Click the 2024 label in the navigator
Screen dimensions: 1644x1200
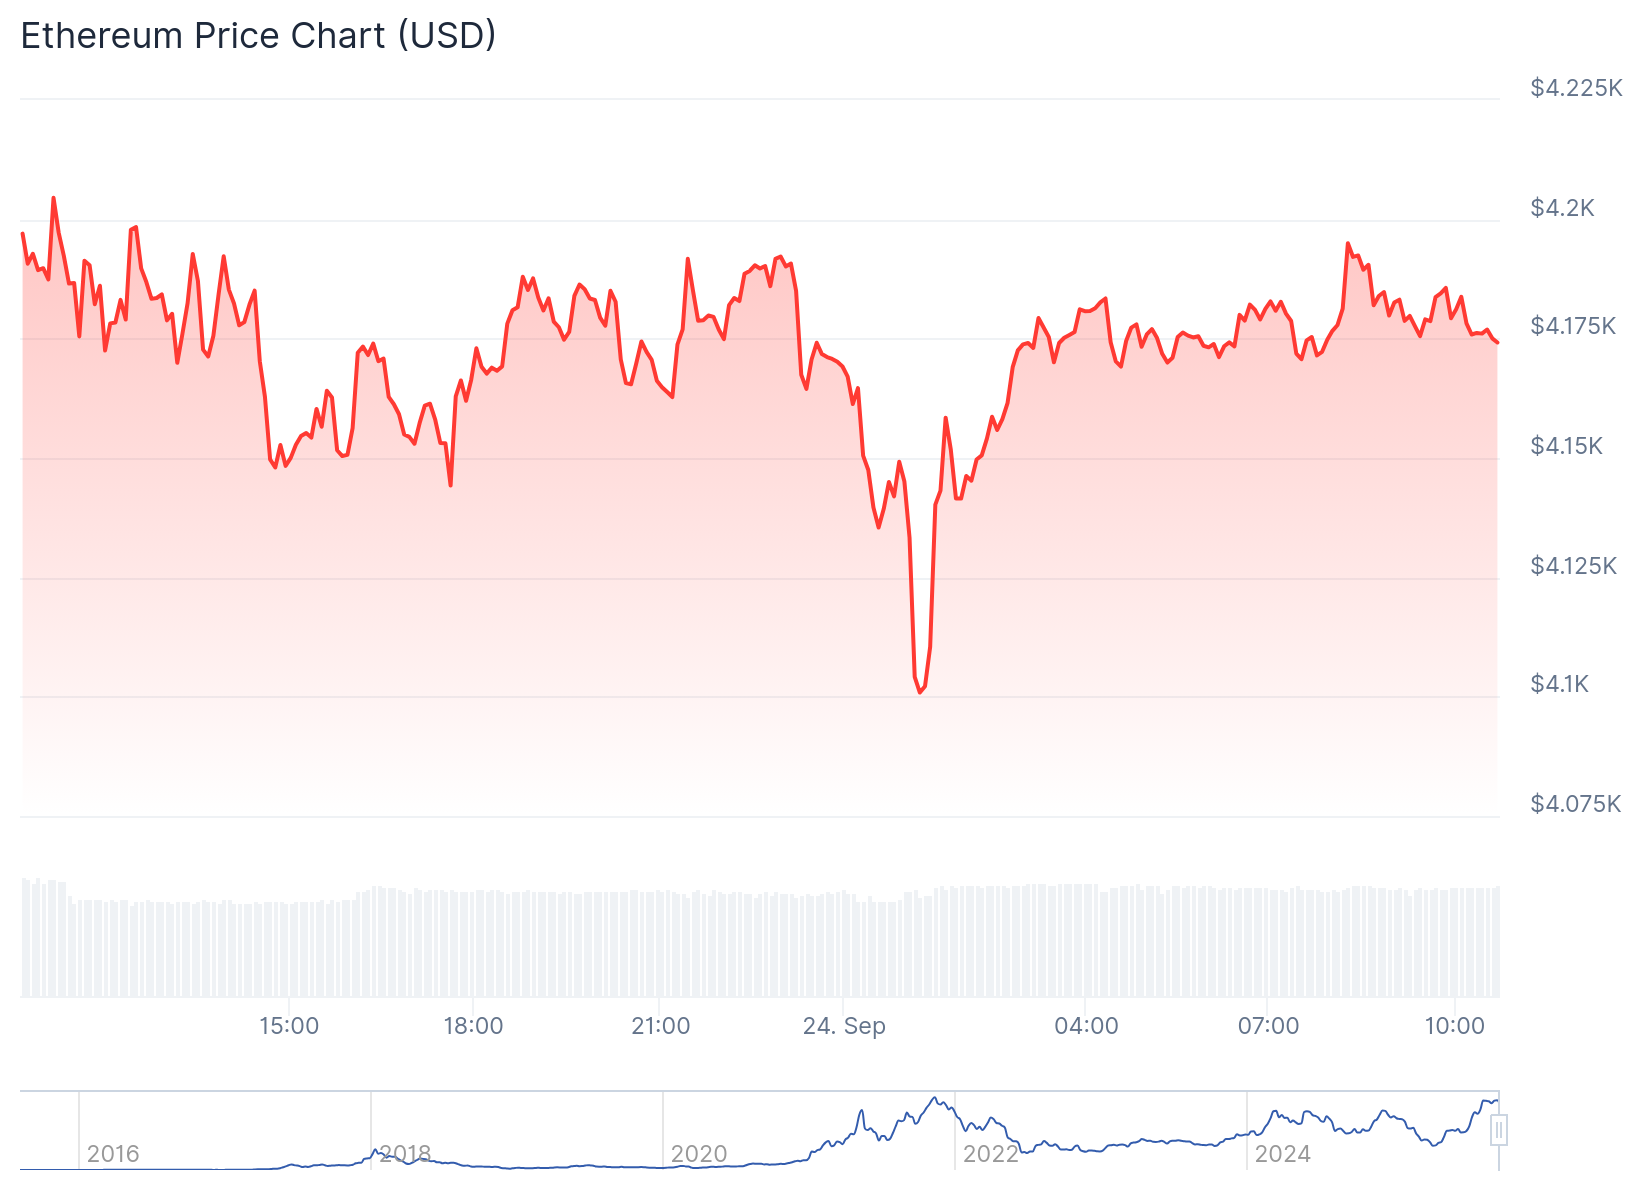coord(1282,1154)
